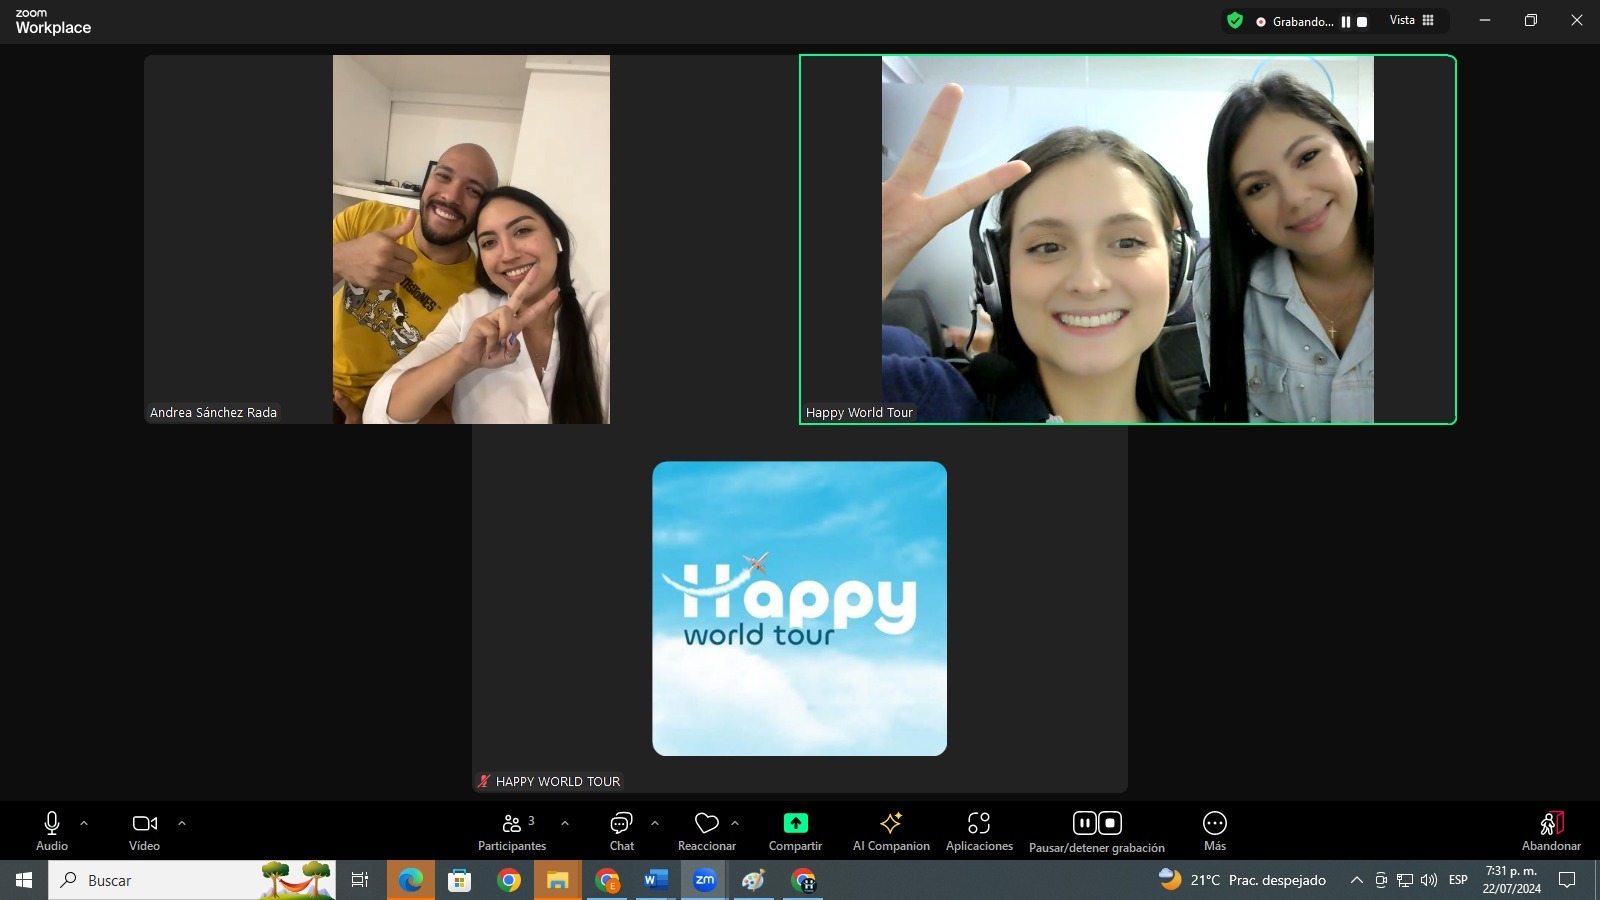Mute audio with the microphone button
The image size is (1600, 900).
[x=52, y=831]
